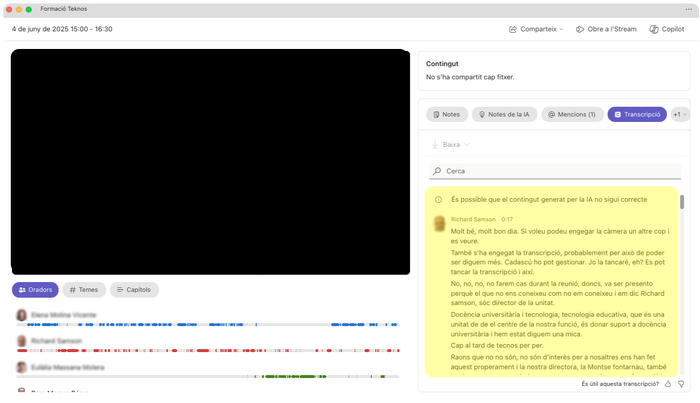
Task: Click the black video player area
Action: [x=210, y=162]
